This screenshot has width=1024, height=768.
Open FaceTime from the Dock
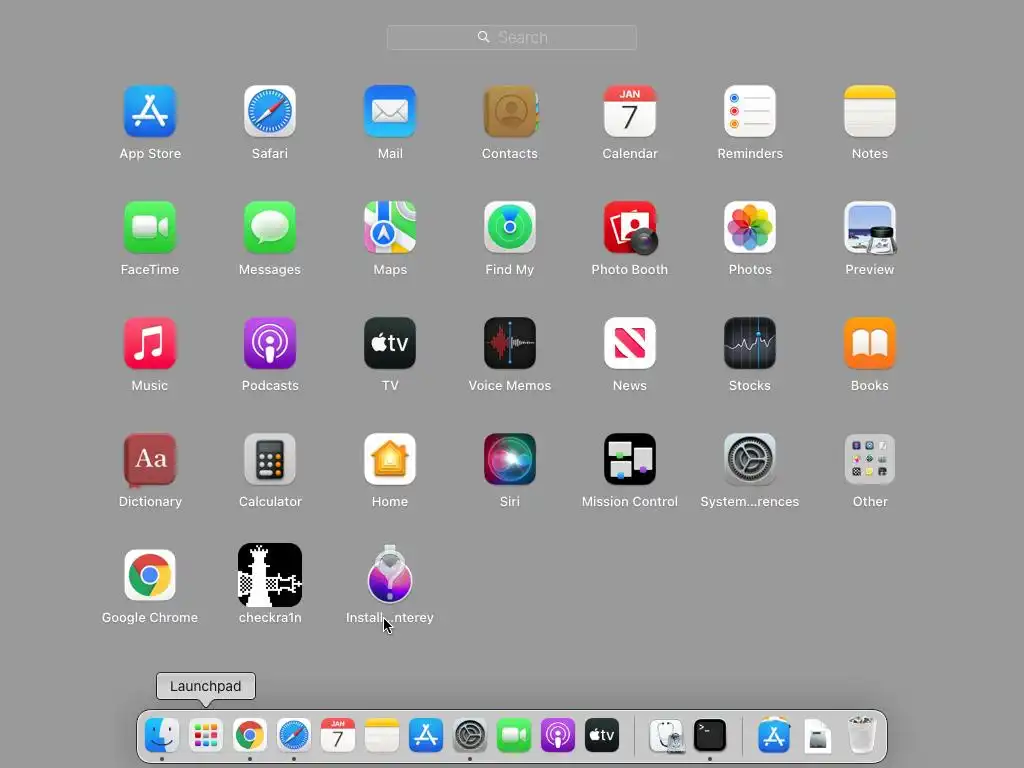click(514, 735)
